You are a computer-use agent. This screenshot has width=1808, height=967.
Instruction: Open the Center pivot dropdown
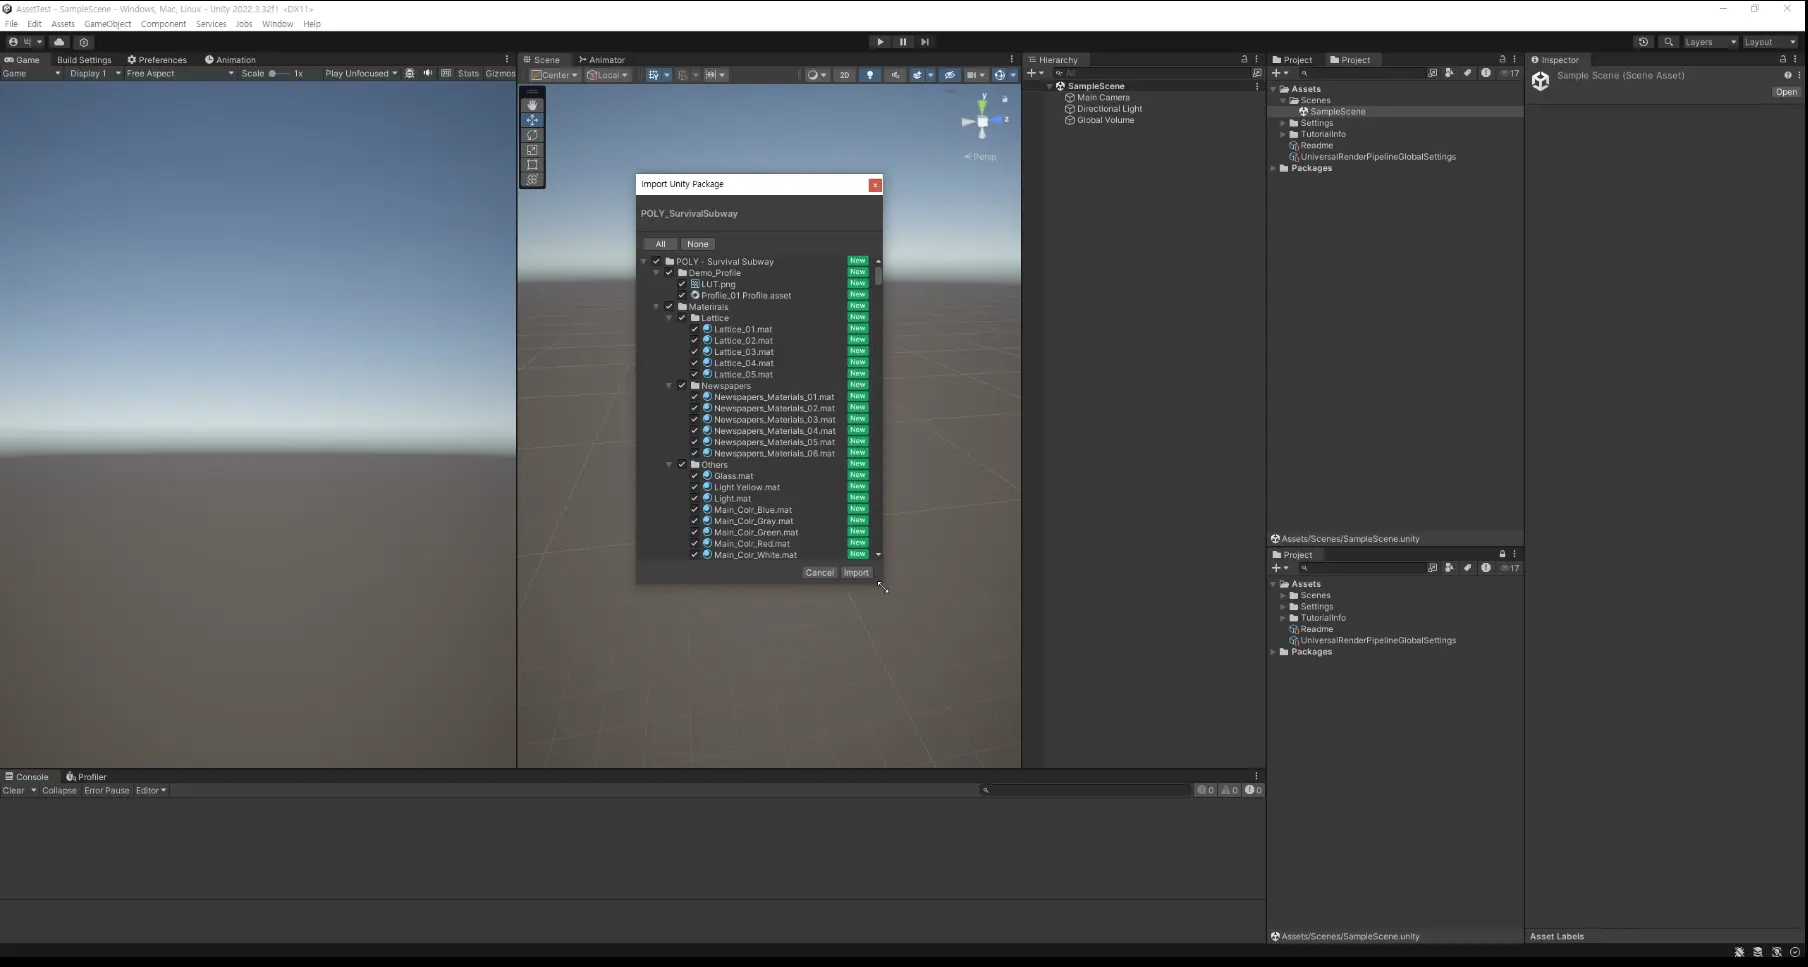pos(555,75)
